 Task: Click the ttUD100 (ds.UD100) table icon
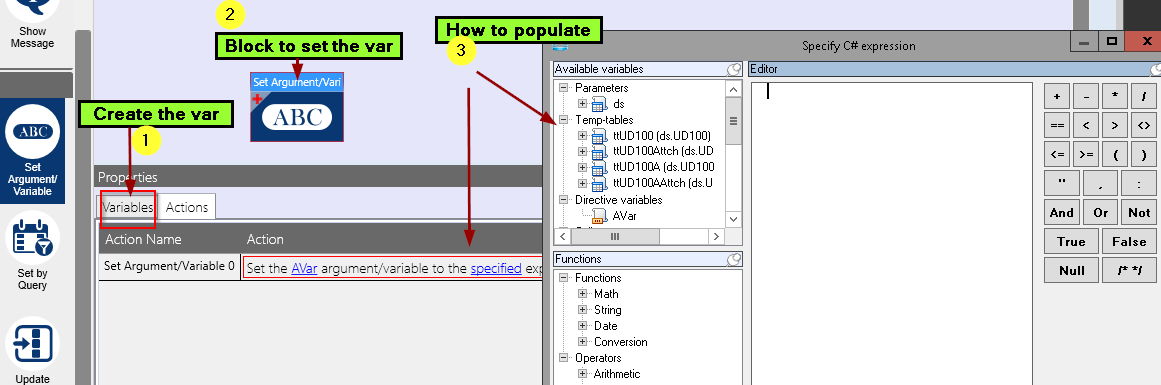599,136
